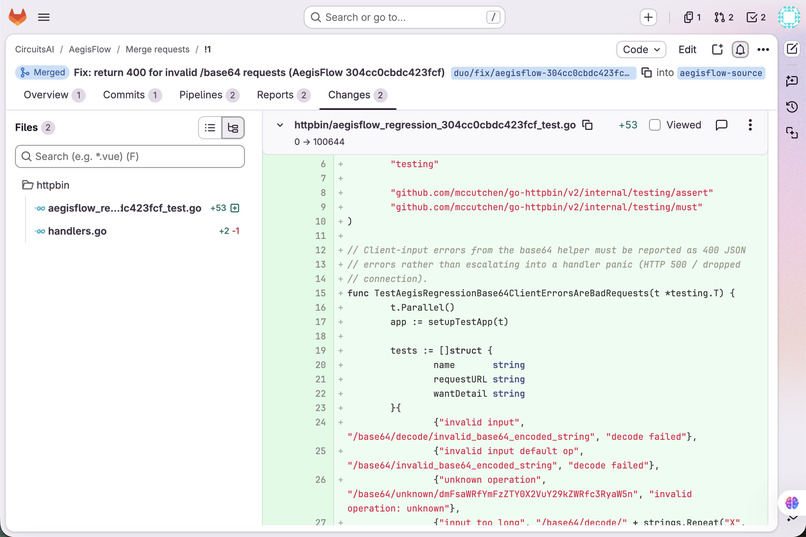
Task: Click the file icon before handlers.go
Action: pos(40,231)
